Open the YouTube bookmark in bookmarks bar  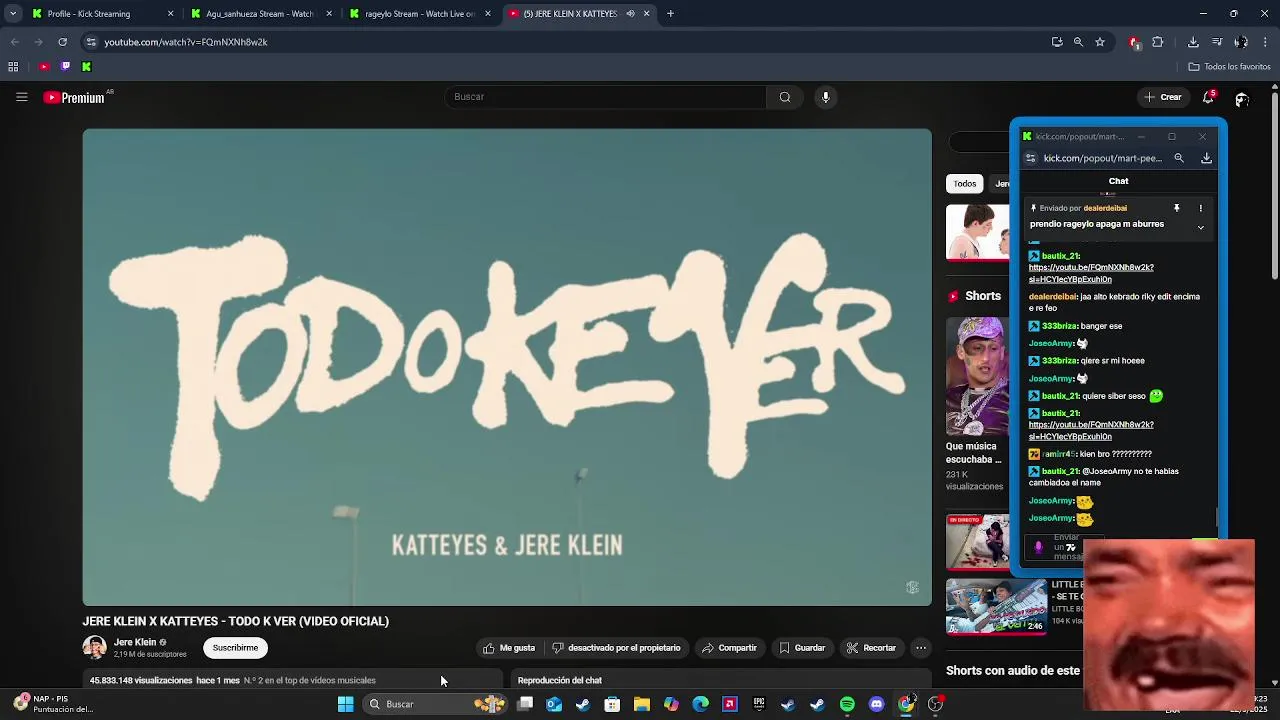click(x=44, y=67)
